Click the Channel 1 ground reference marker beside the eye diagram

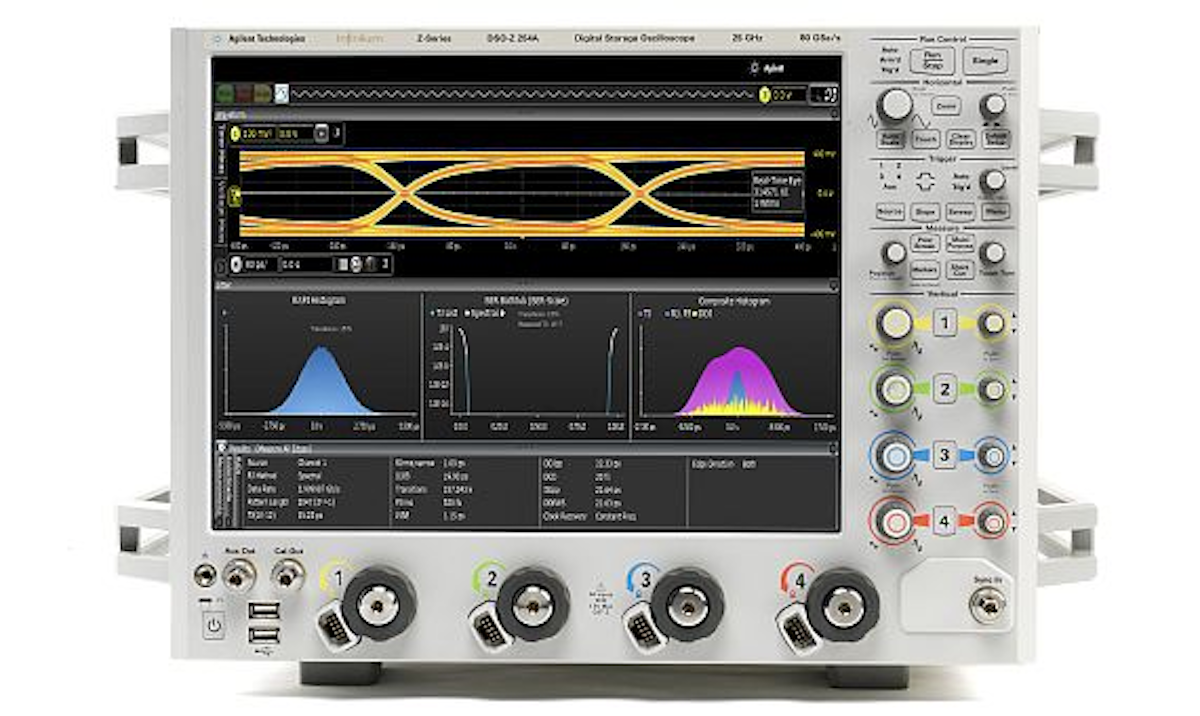tap(235, 195)
